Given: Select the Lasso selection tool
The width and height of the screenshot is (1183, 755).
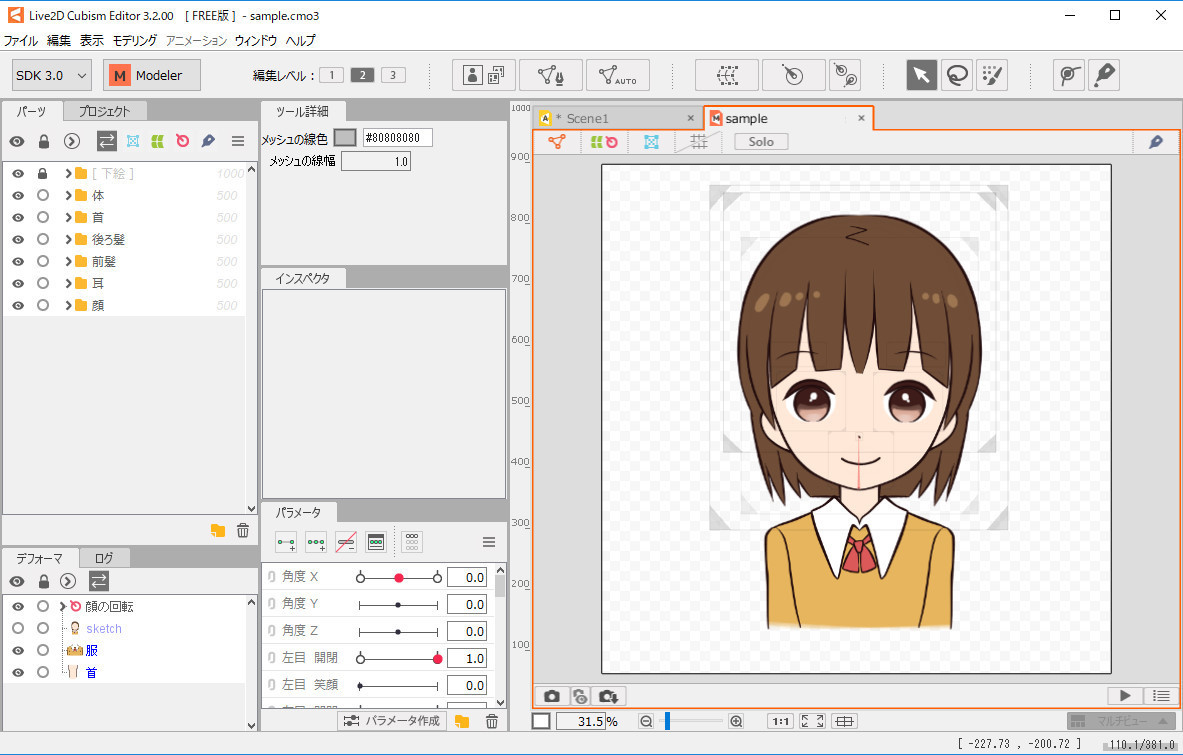Looking at the screenshot, I should point(957,74).
